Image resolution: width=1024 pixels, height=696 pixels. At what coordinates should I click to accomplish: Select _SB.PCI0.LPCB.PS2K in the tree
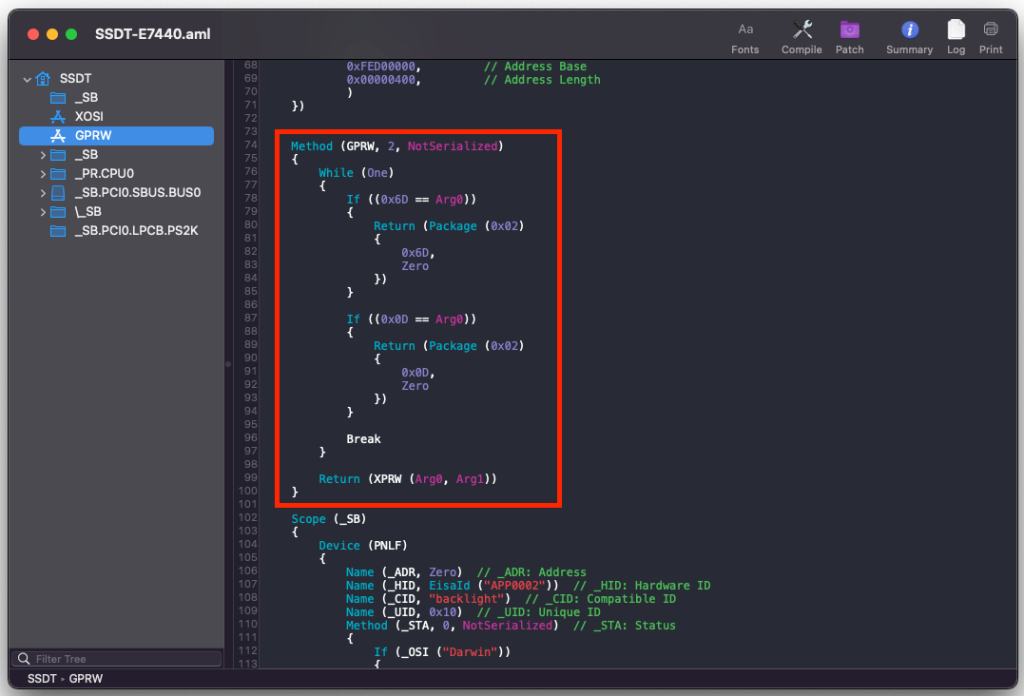click(136, 231)
